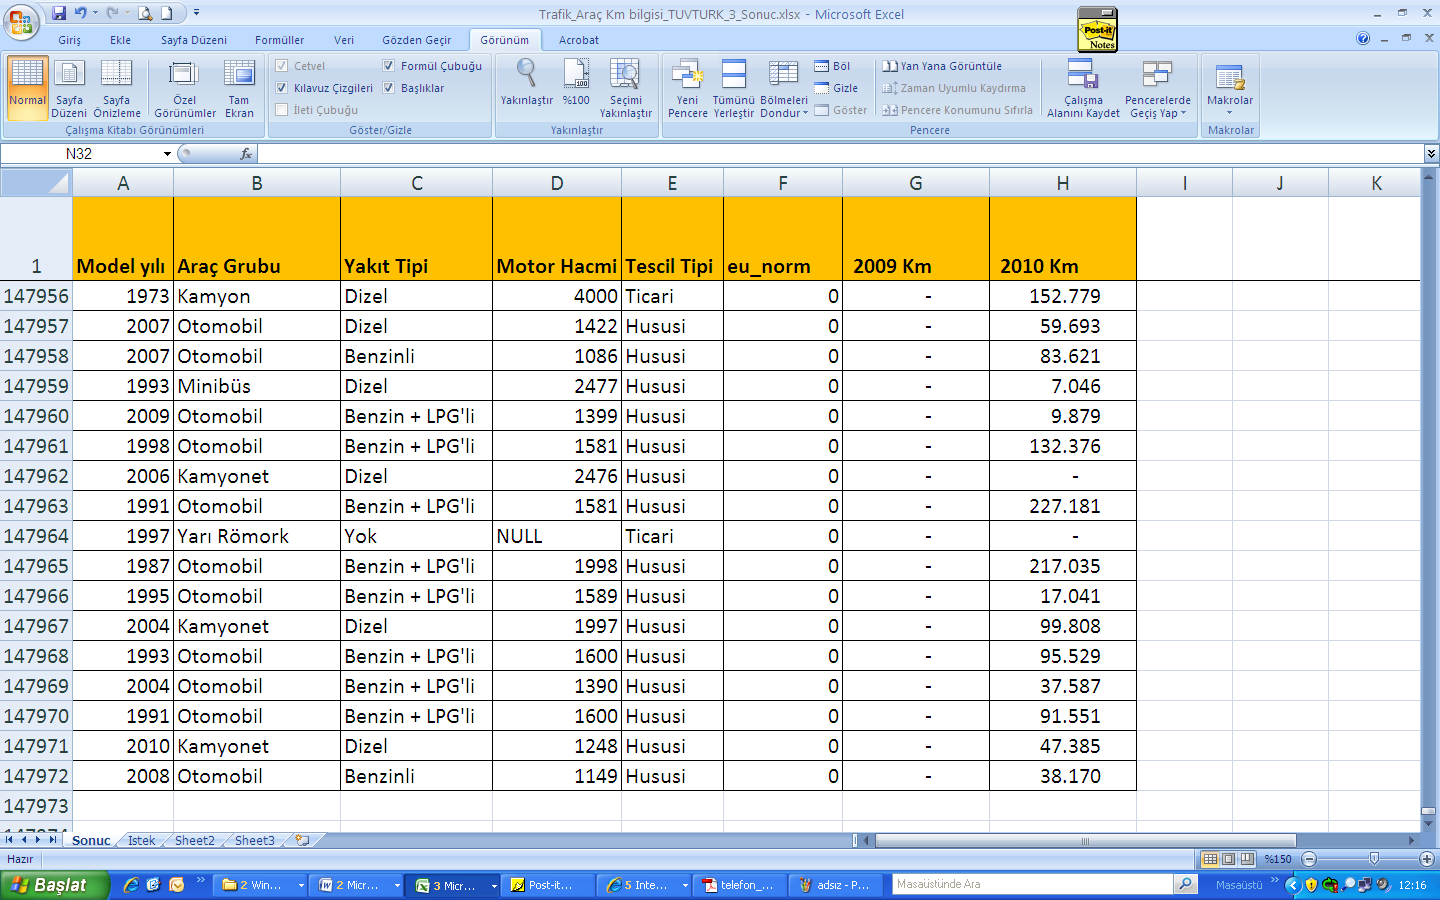Click Tümünü Yerleştir arrange all
Screen dimensions: 1440x900
[734, 88]
